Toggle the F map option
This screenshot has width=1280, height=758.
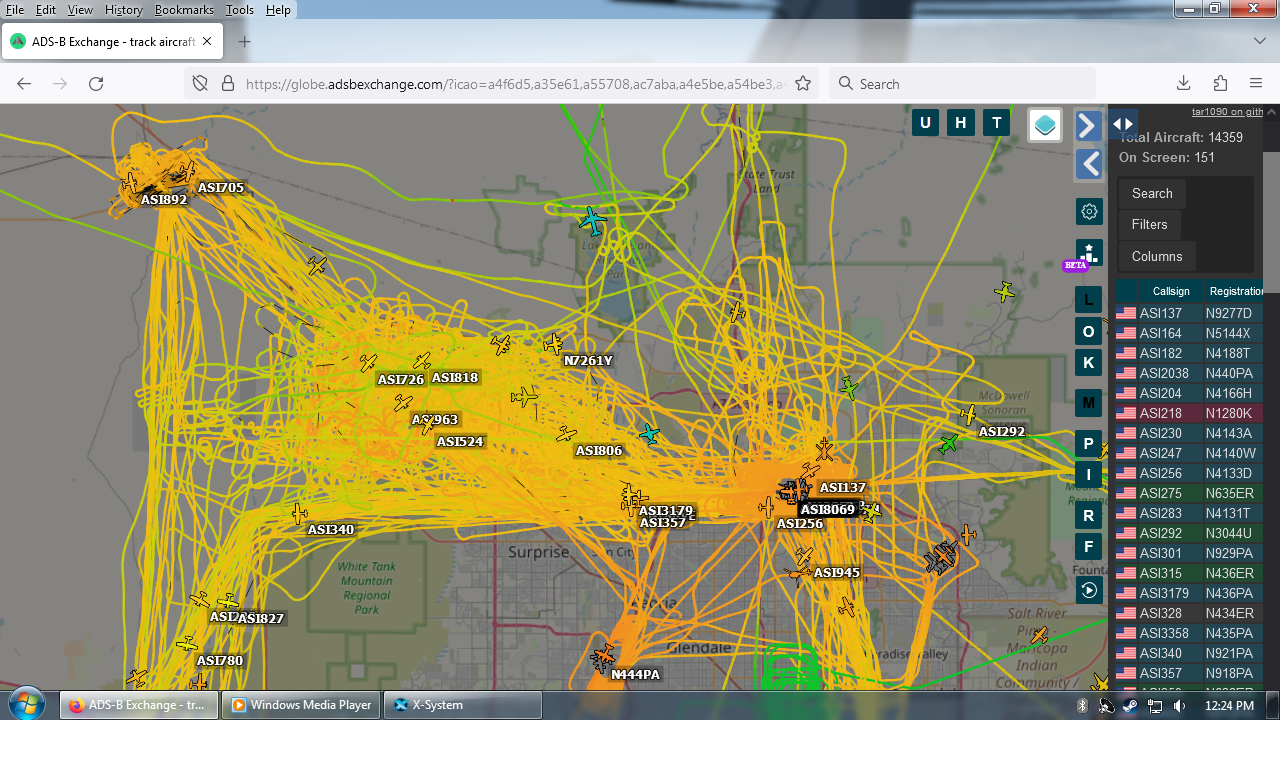pyautogui.click(x=1088, y=547)
